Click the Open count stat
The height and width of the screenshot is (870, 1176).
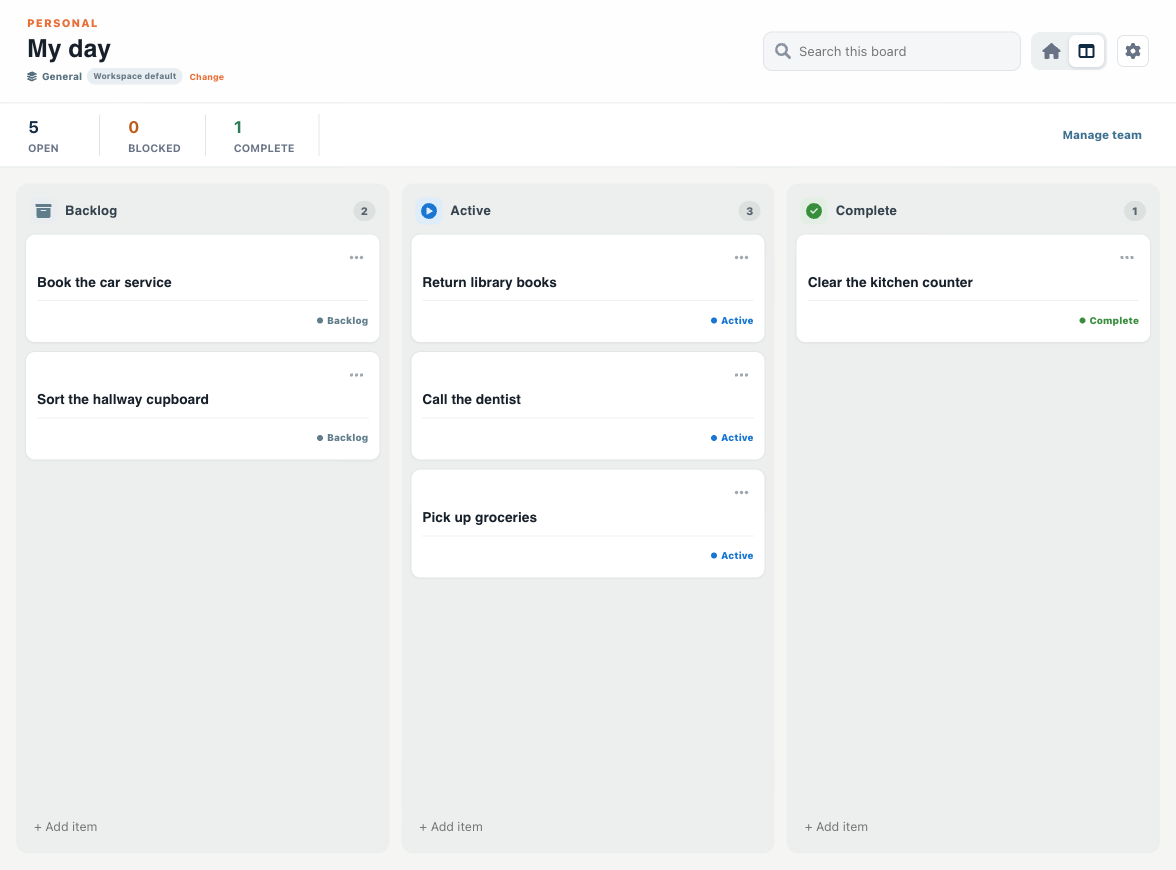[44, 136]
